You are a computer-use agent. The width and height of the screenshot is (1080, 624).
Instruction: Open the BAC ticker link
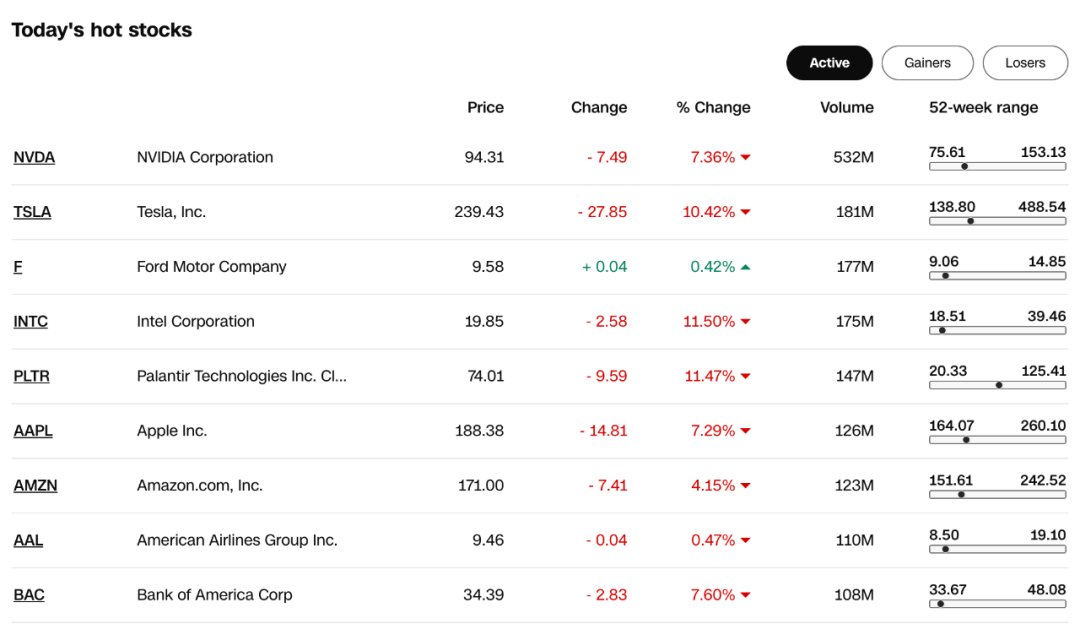tap(29, 594)
